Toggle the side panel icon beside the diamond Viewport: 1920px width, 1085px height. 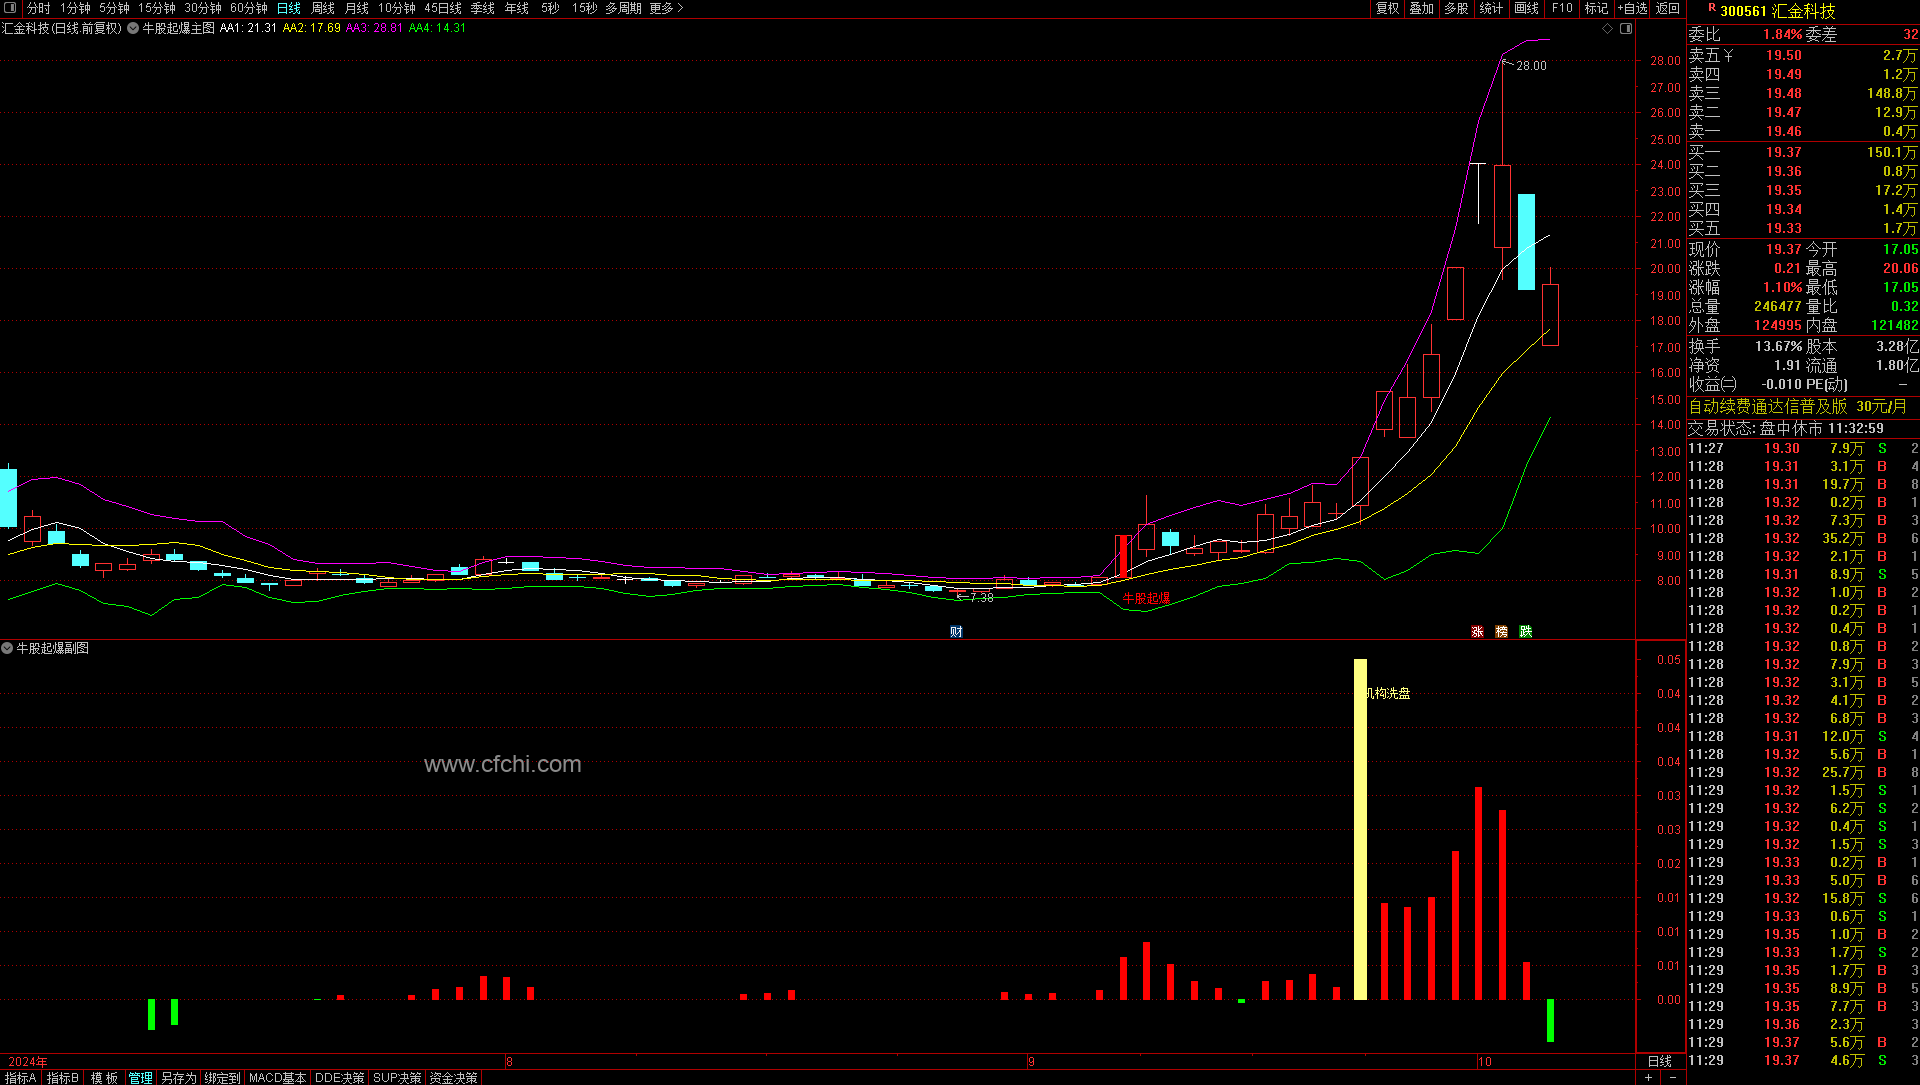tap(1626, 29)
